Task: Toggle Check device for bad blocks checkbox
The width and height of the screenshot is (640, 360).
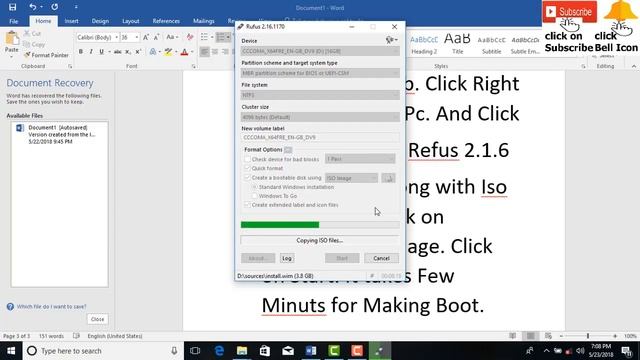Action: (247, 159)
